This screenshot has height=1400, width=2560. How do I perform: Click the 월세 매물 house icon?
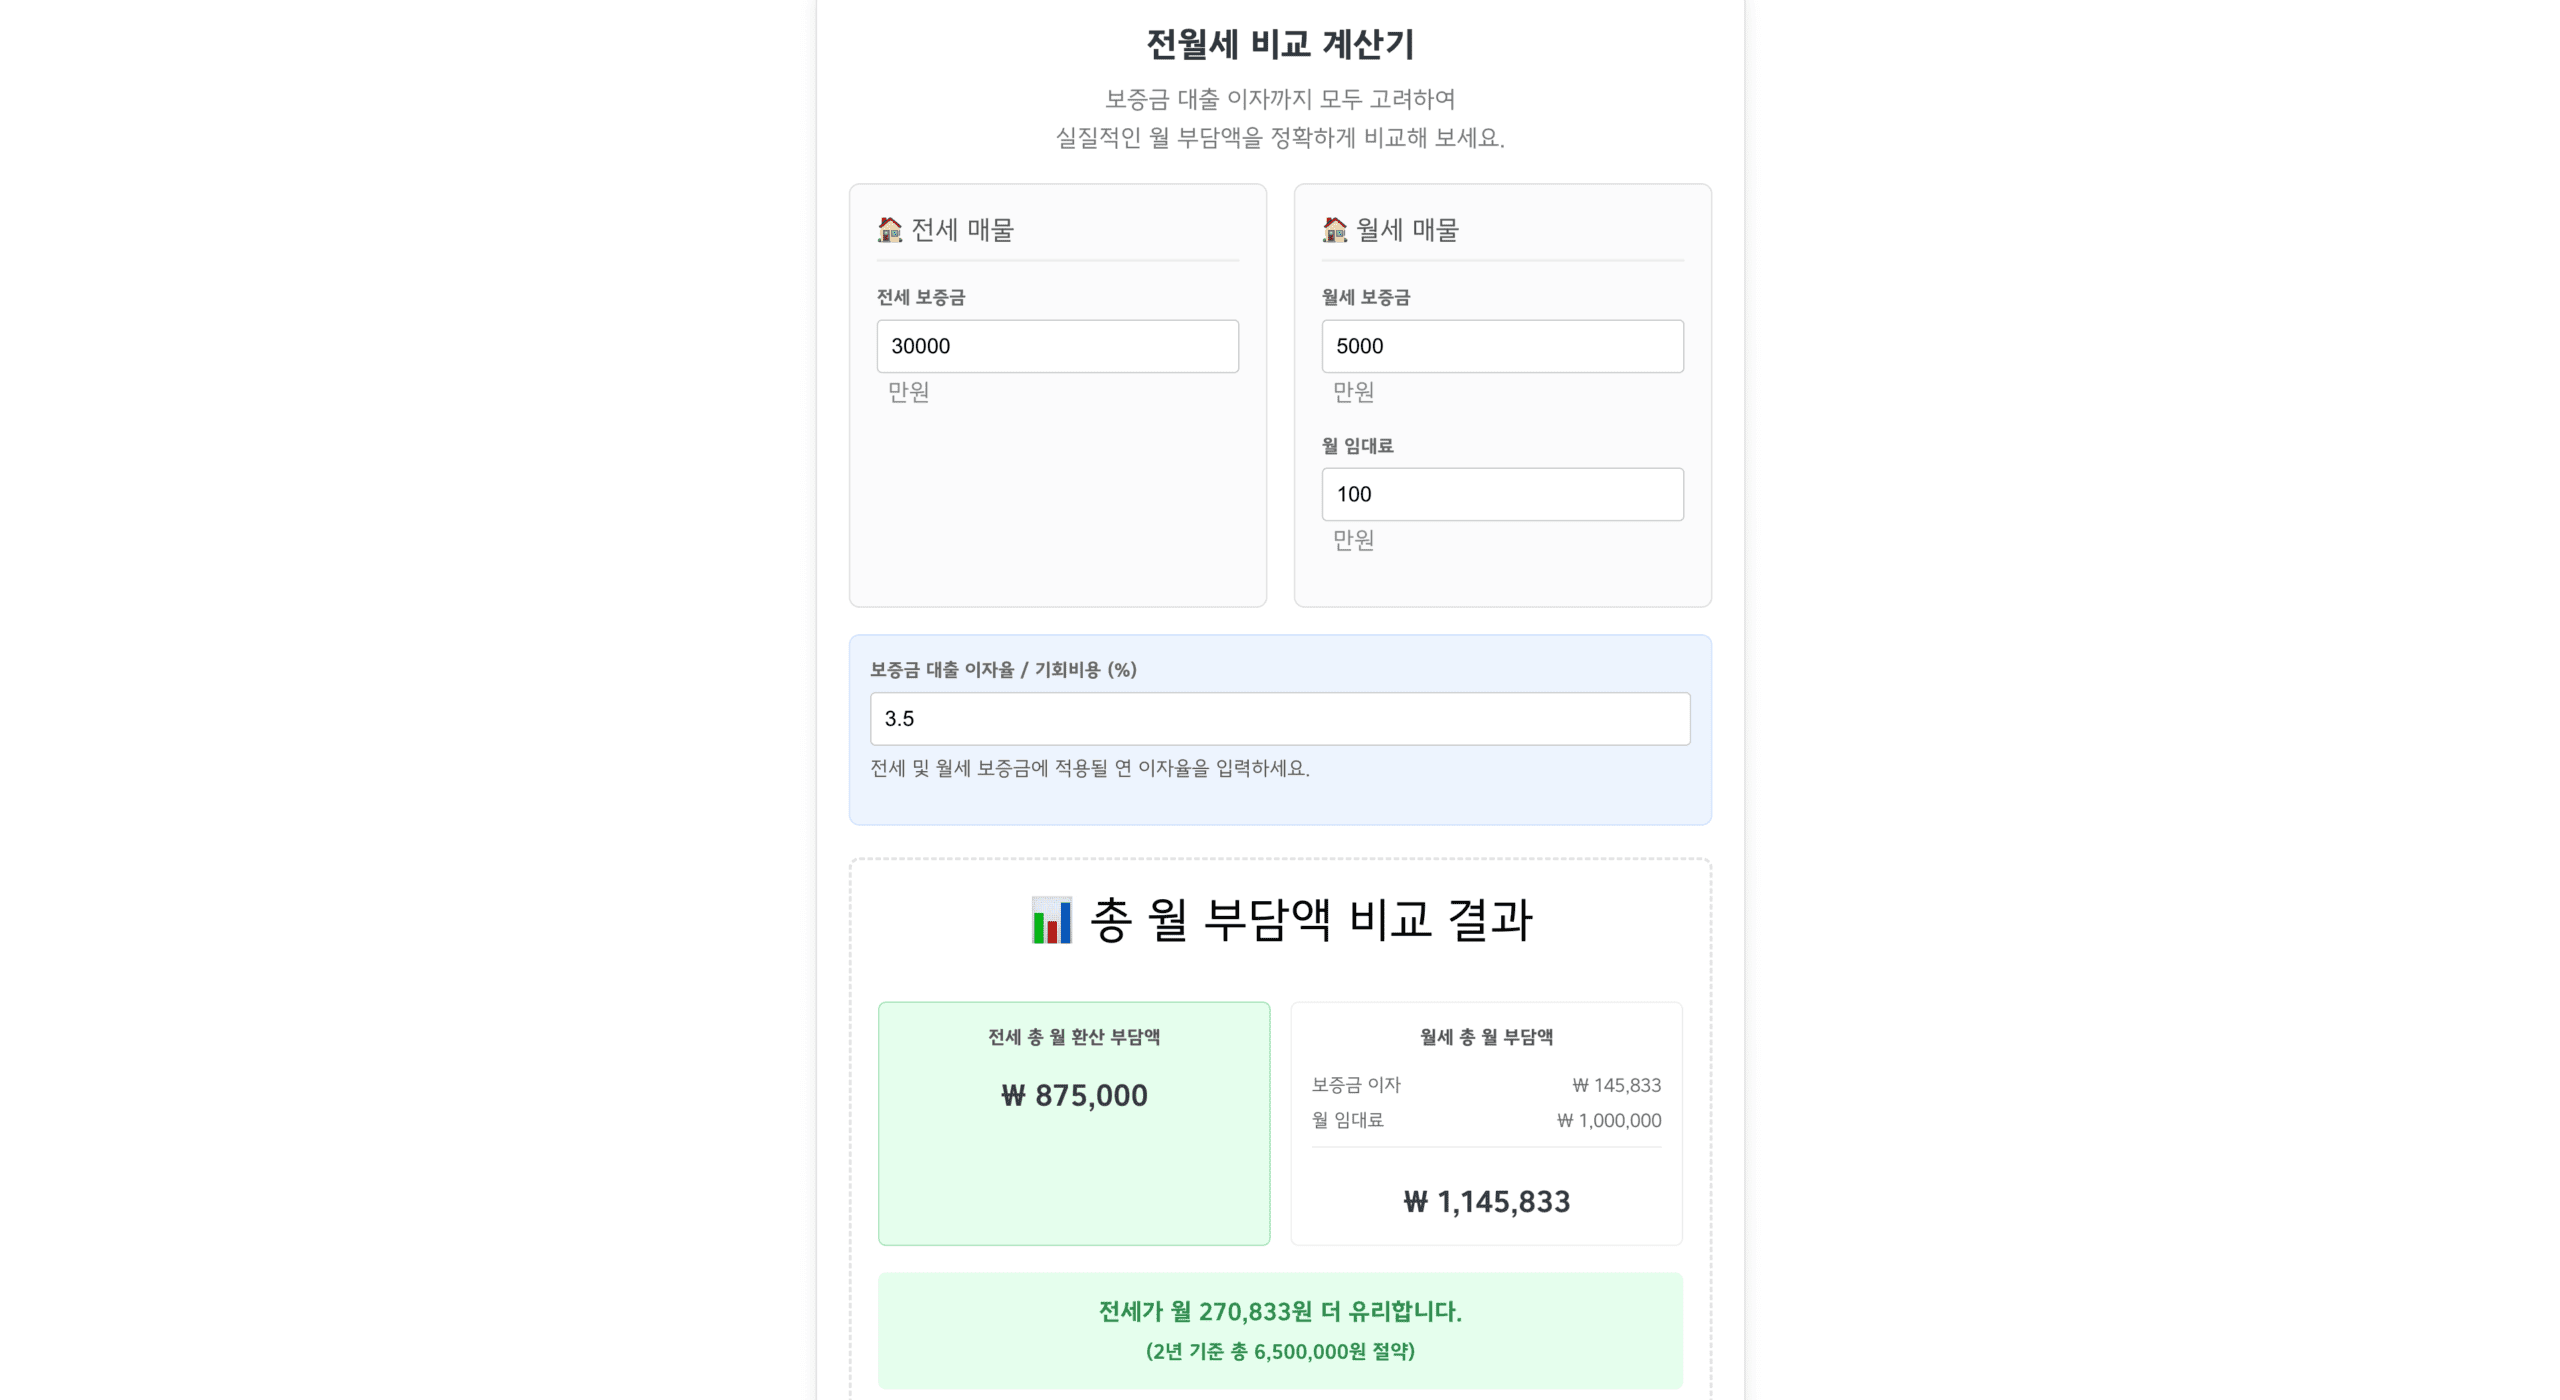pyautogui.click(x=1334, y=229)
